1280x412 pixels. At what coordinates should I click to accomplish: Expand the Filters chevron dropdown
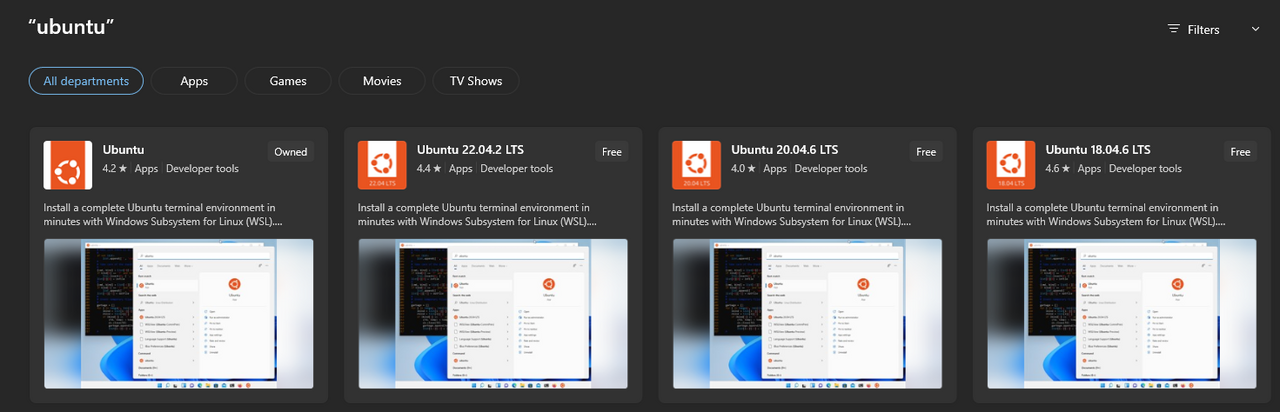(1255, 29)
